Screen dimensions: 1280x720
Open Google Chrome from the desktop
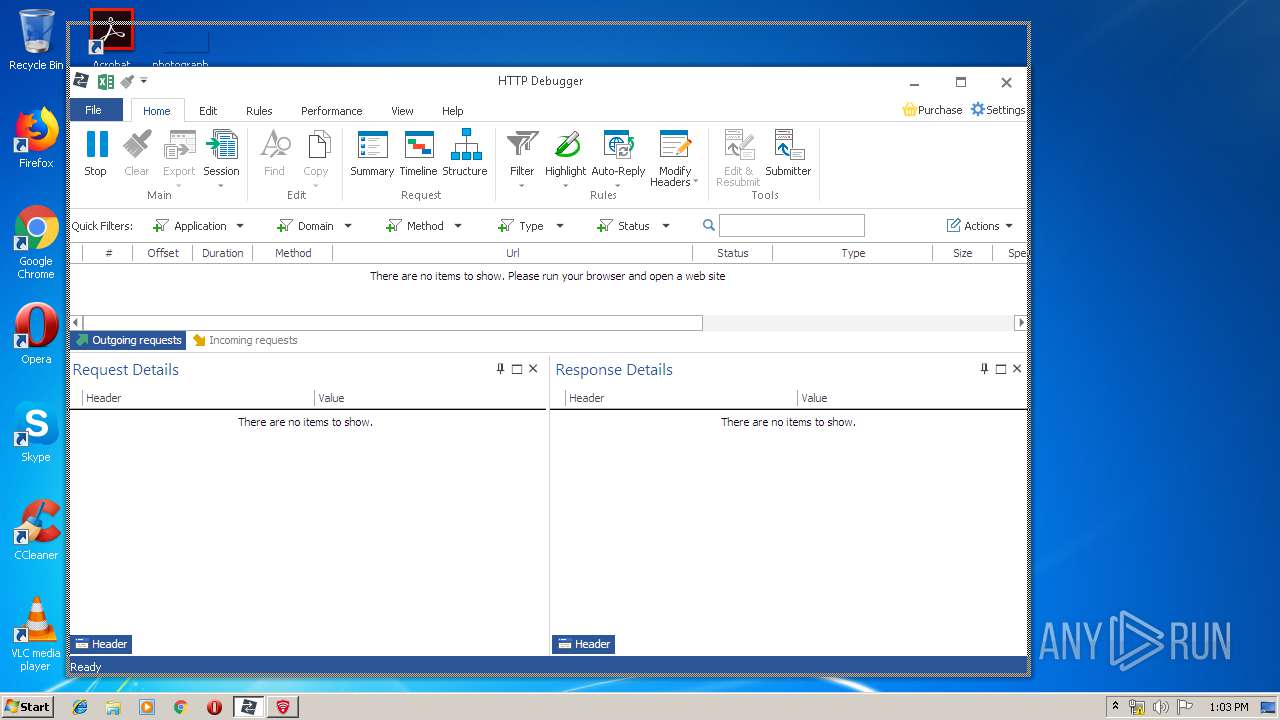pos(36,242)
